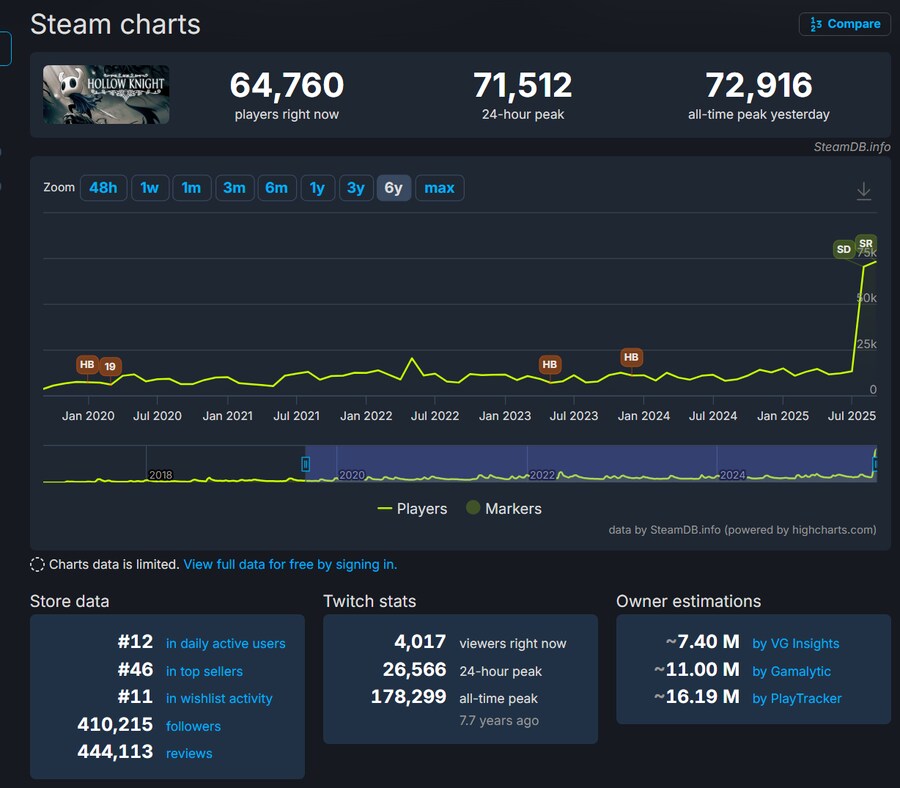Click the ~7.40 M owner estimate

(x=703, y=642)
